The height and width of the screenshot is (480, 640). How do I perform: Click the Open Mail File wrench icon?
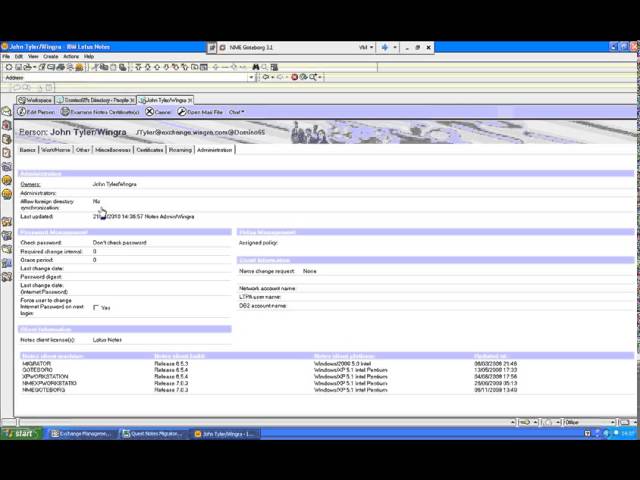(182, 111)
